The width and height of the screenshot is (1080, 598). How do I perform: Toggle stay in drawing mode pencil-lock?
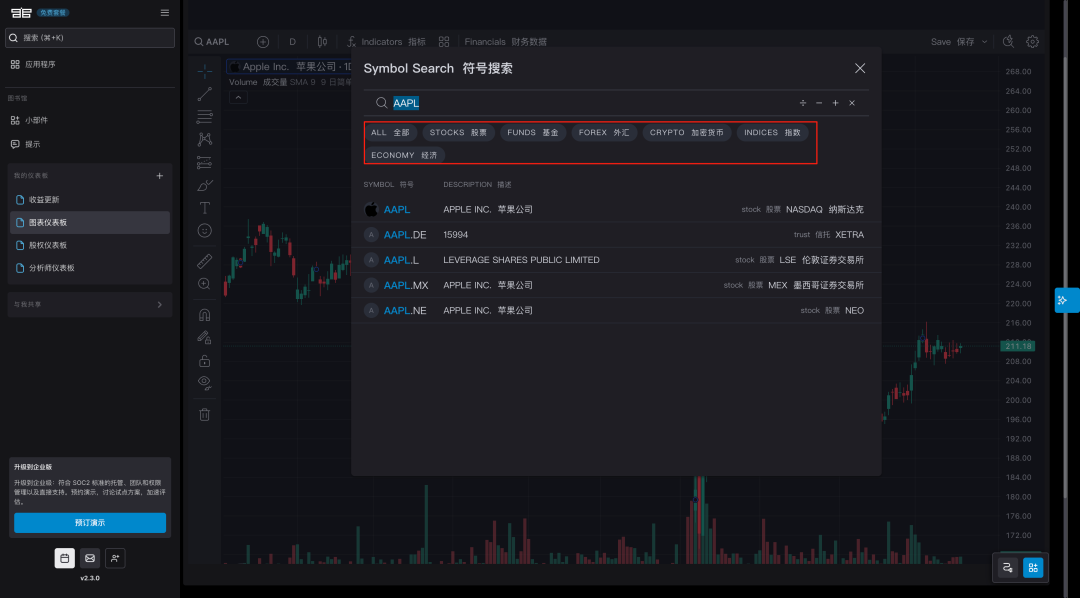(205, 338)
